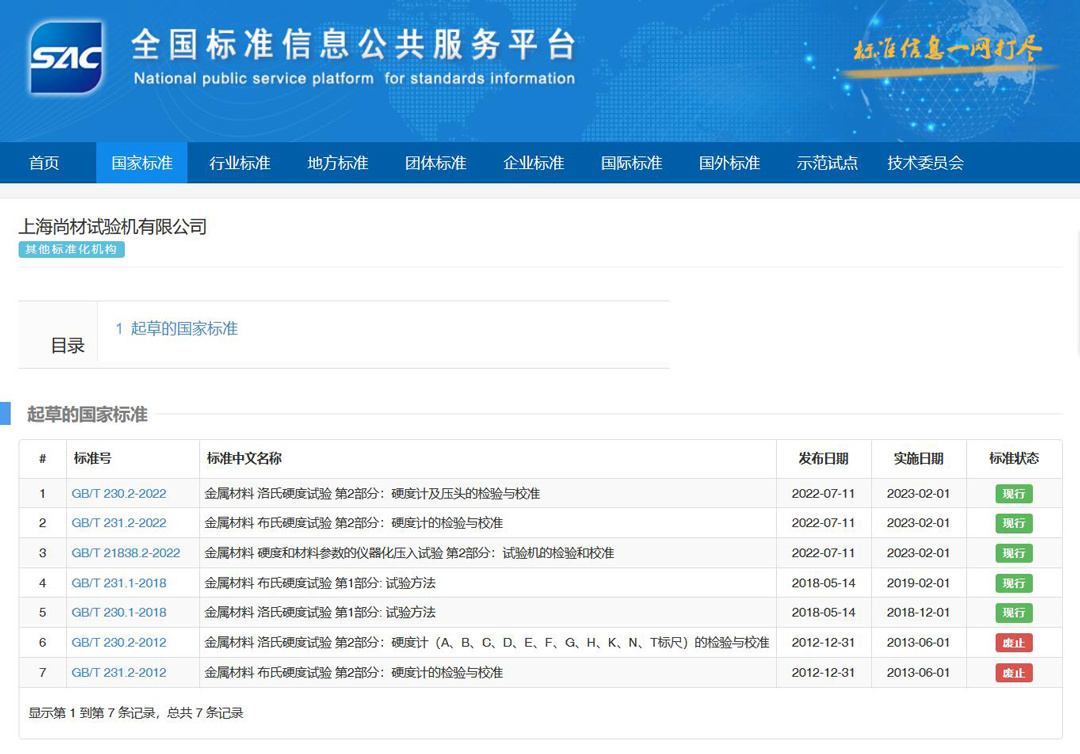Switch to the 团体标准 tab
The image size is (1080, 754).
(x=435, y=163)
